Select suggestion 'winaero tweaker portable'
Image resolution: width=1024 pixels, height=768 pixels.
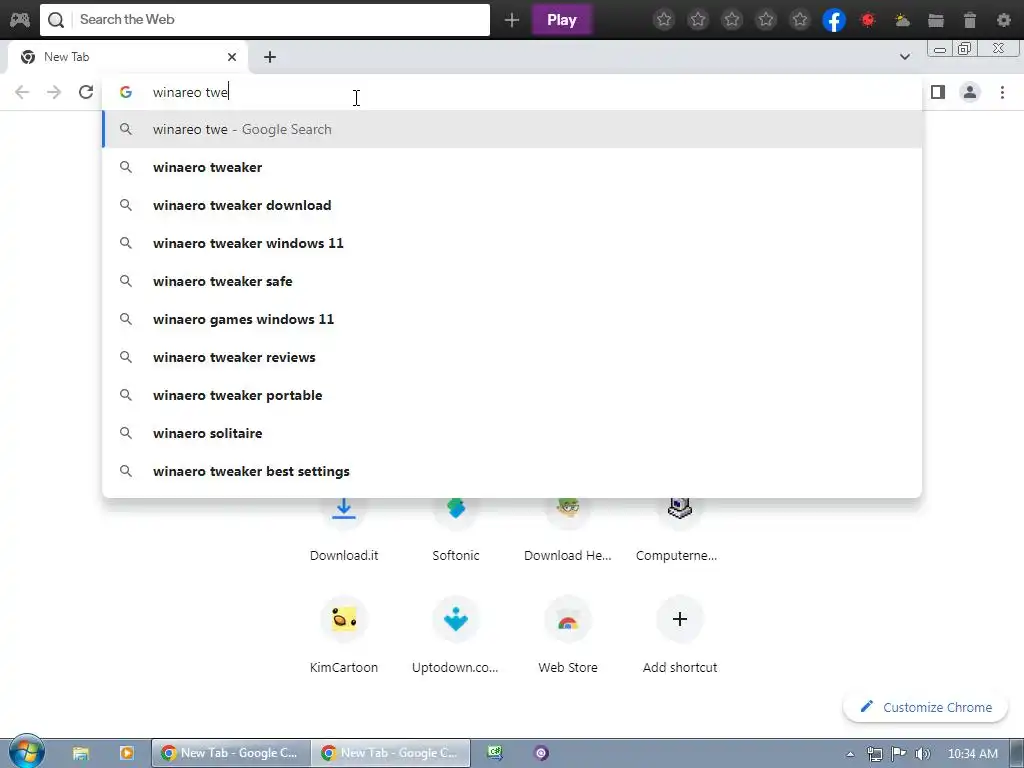pos(512,395)
